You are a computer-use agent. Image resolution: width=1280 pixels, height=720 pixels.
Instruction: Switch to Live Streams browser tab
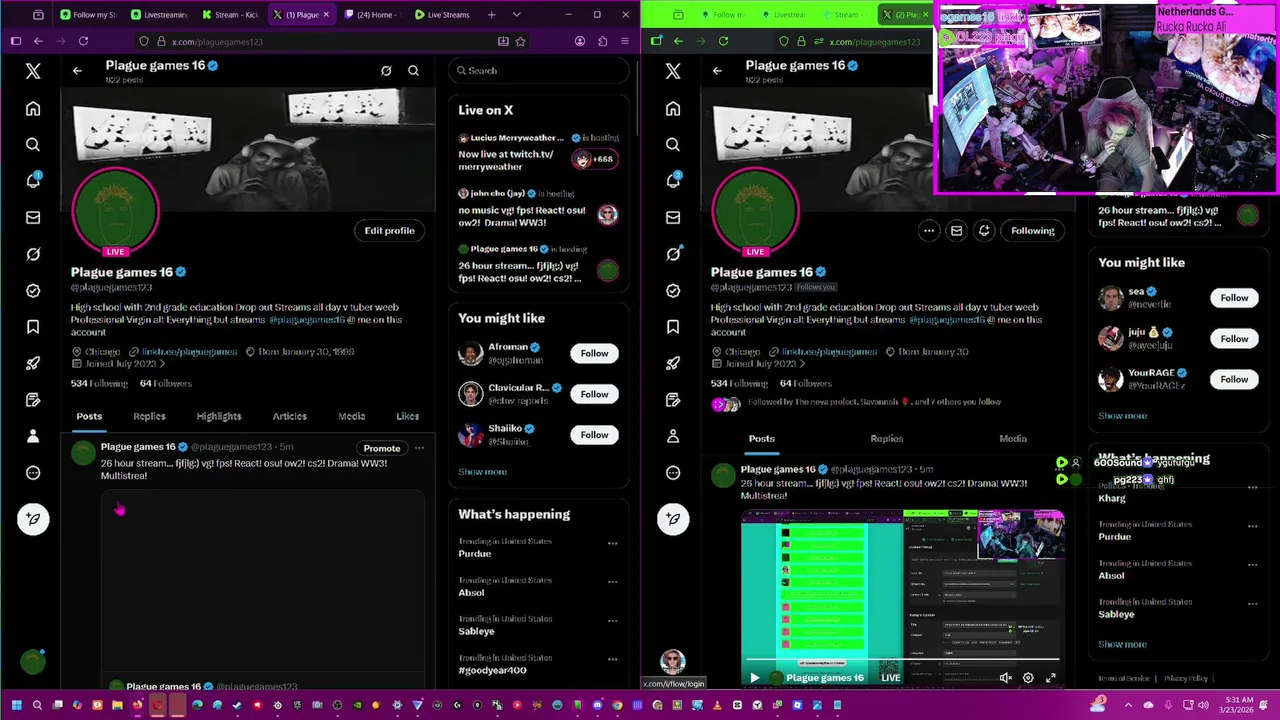click(441, 15)
